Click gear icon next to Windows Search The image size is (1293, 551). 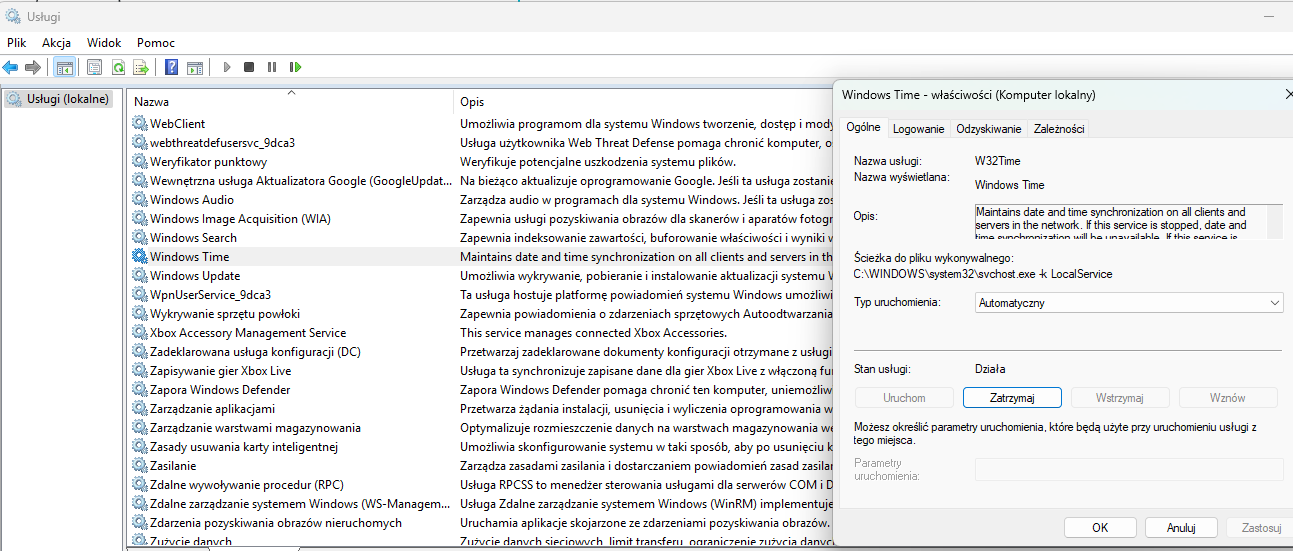[139, 238]
